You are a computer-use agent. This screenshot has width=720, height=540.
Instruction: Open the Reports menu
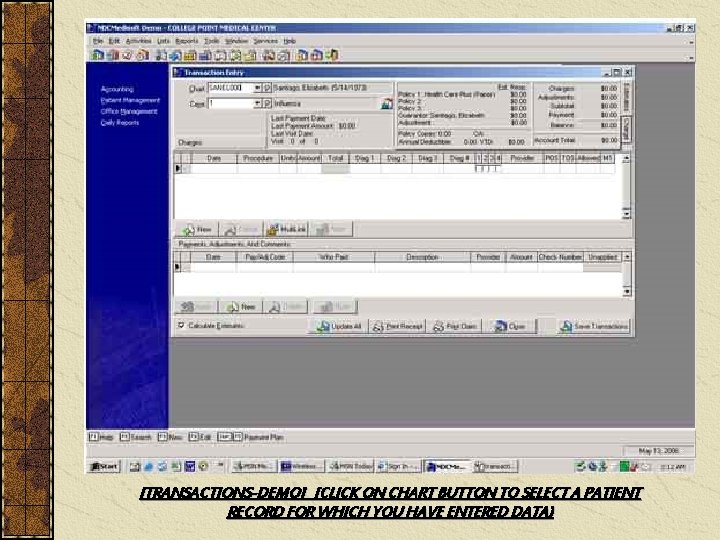(x=186, y=41)
